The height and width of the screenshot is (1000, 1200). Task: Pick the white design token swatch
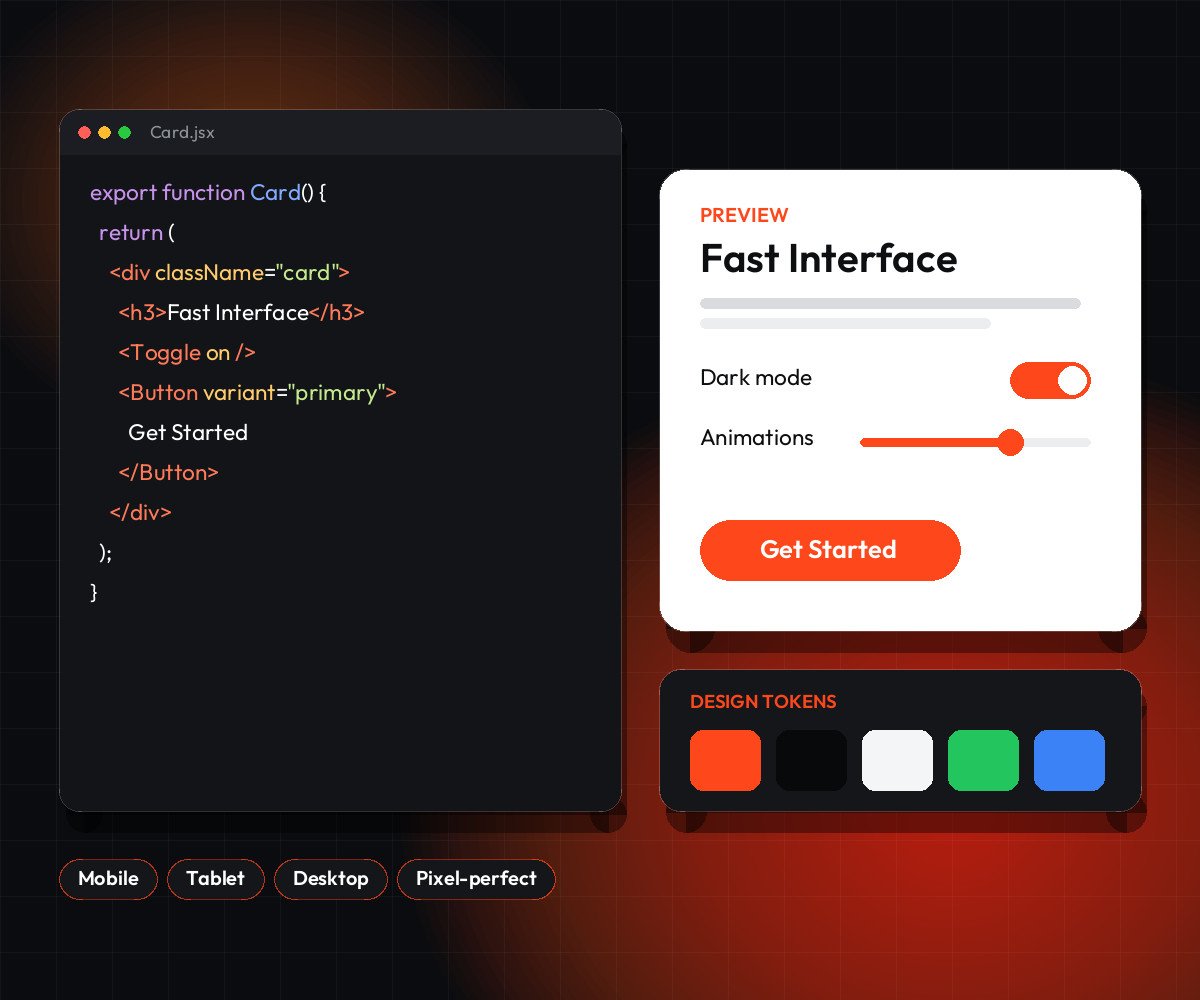897,760
